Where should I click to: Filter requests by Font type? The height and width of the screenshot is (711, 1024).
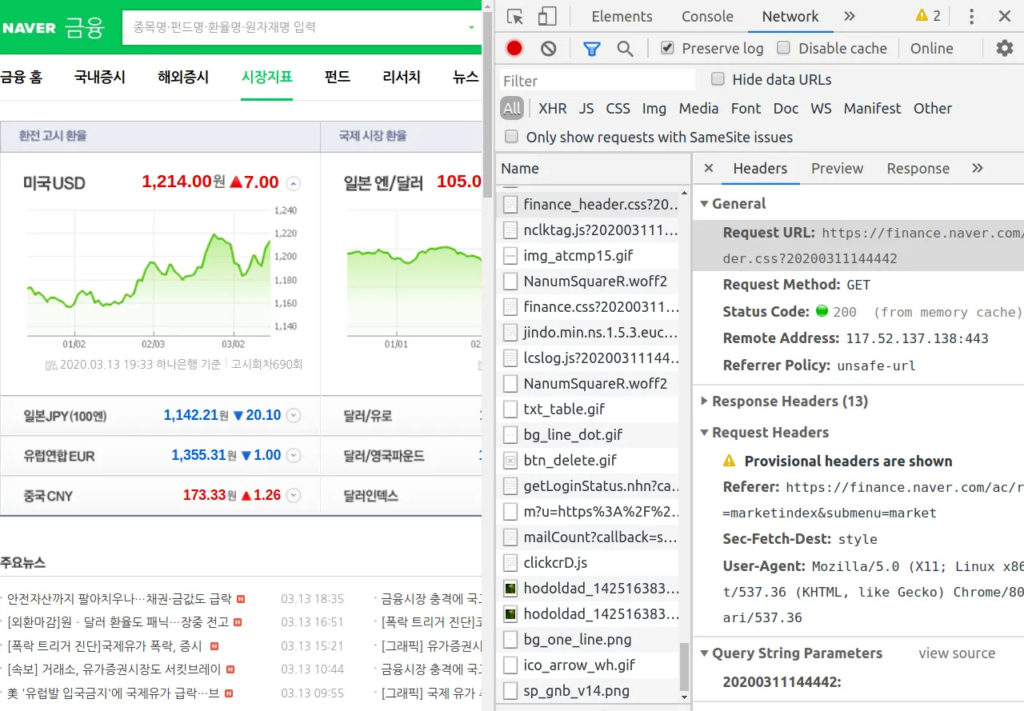click(x=746, y=108)
